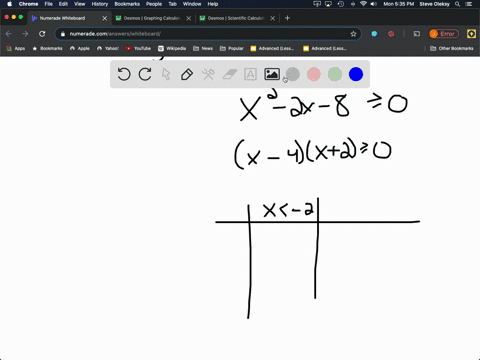Select the pointer selection tool
The image size is (480, 360).
click(x=166, y=74)
